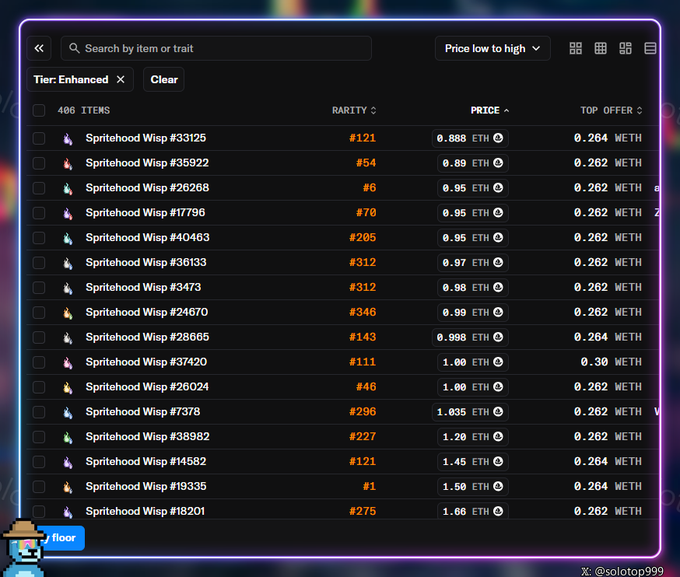This screenshot has height=577, width=680.
Task: Click the 1.00 ETH price for Wisp #26024
Action: (473, 387)
